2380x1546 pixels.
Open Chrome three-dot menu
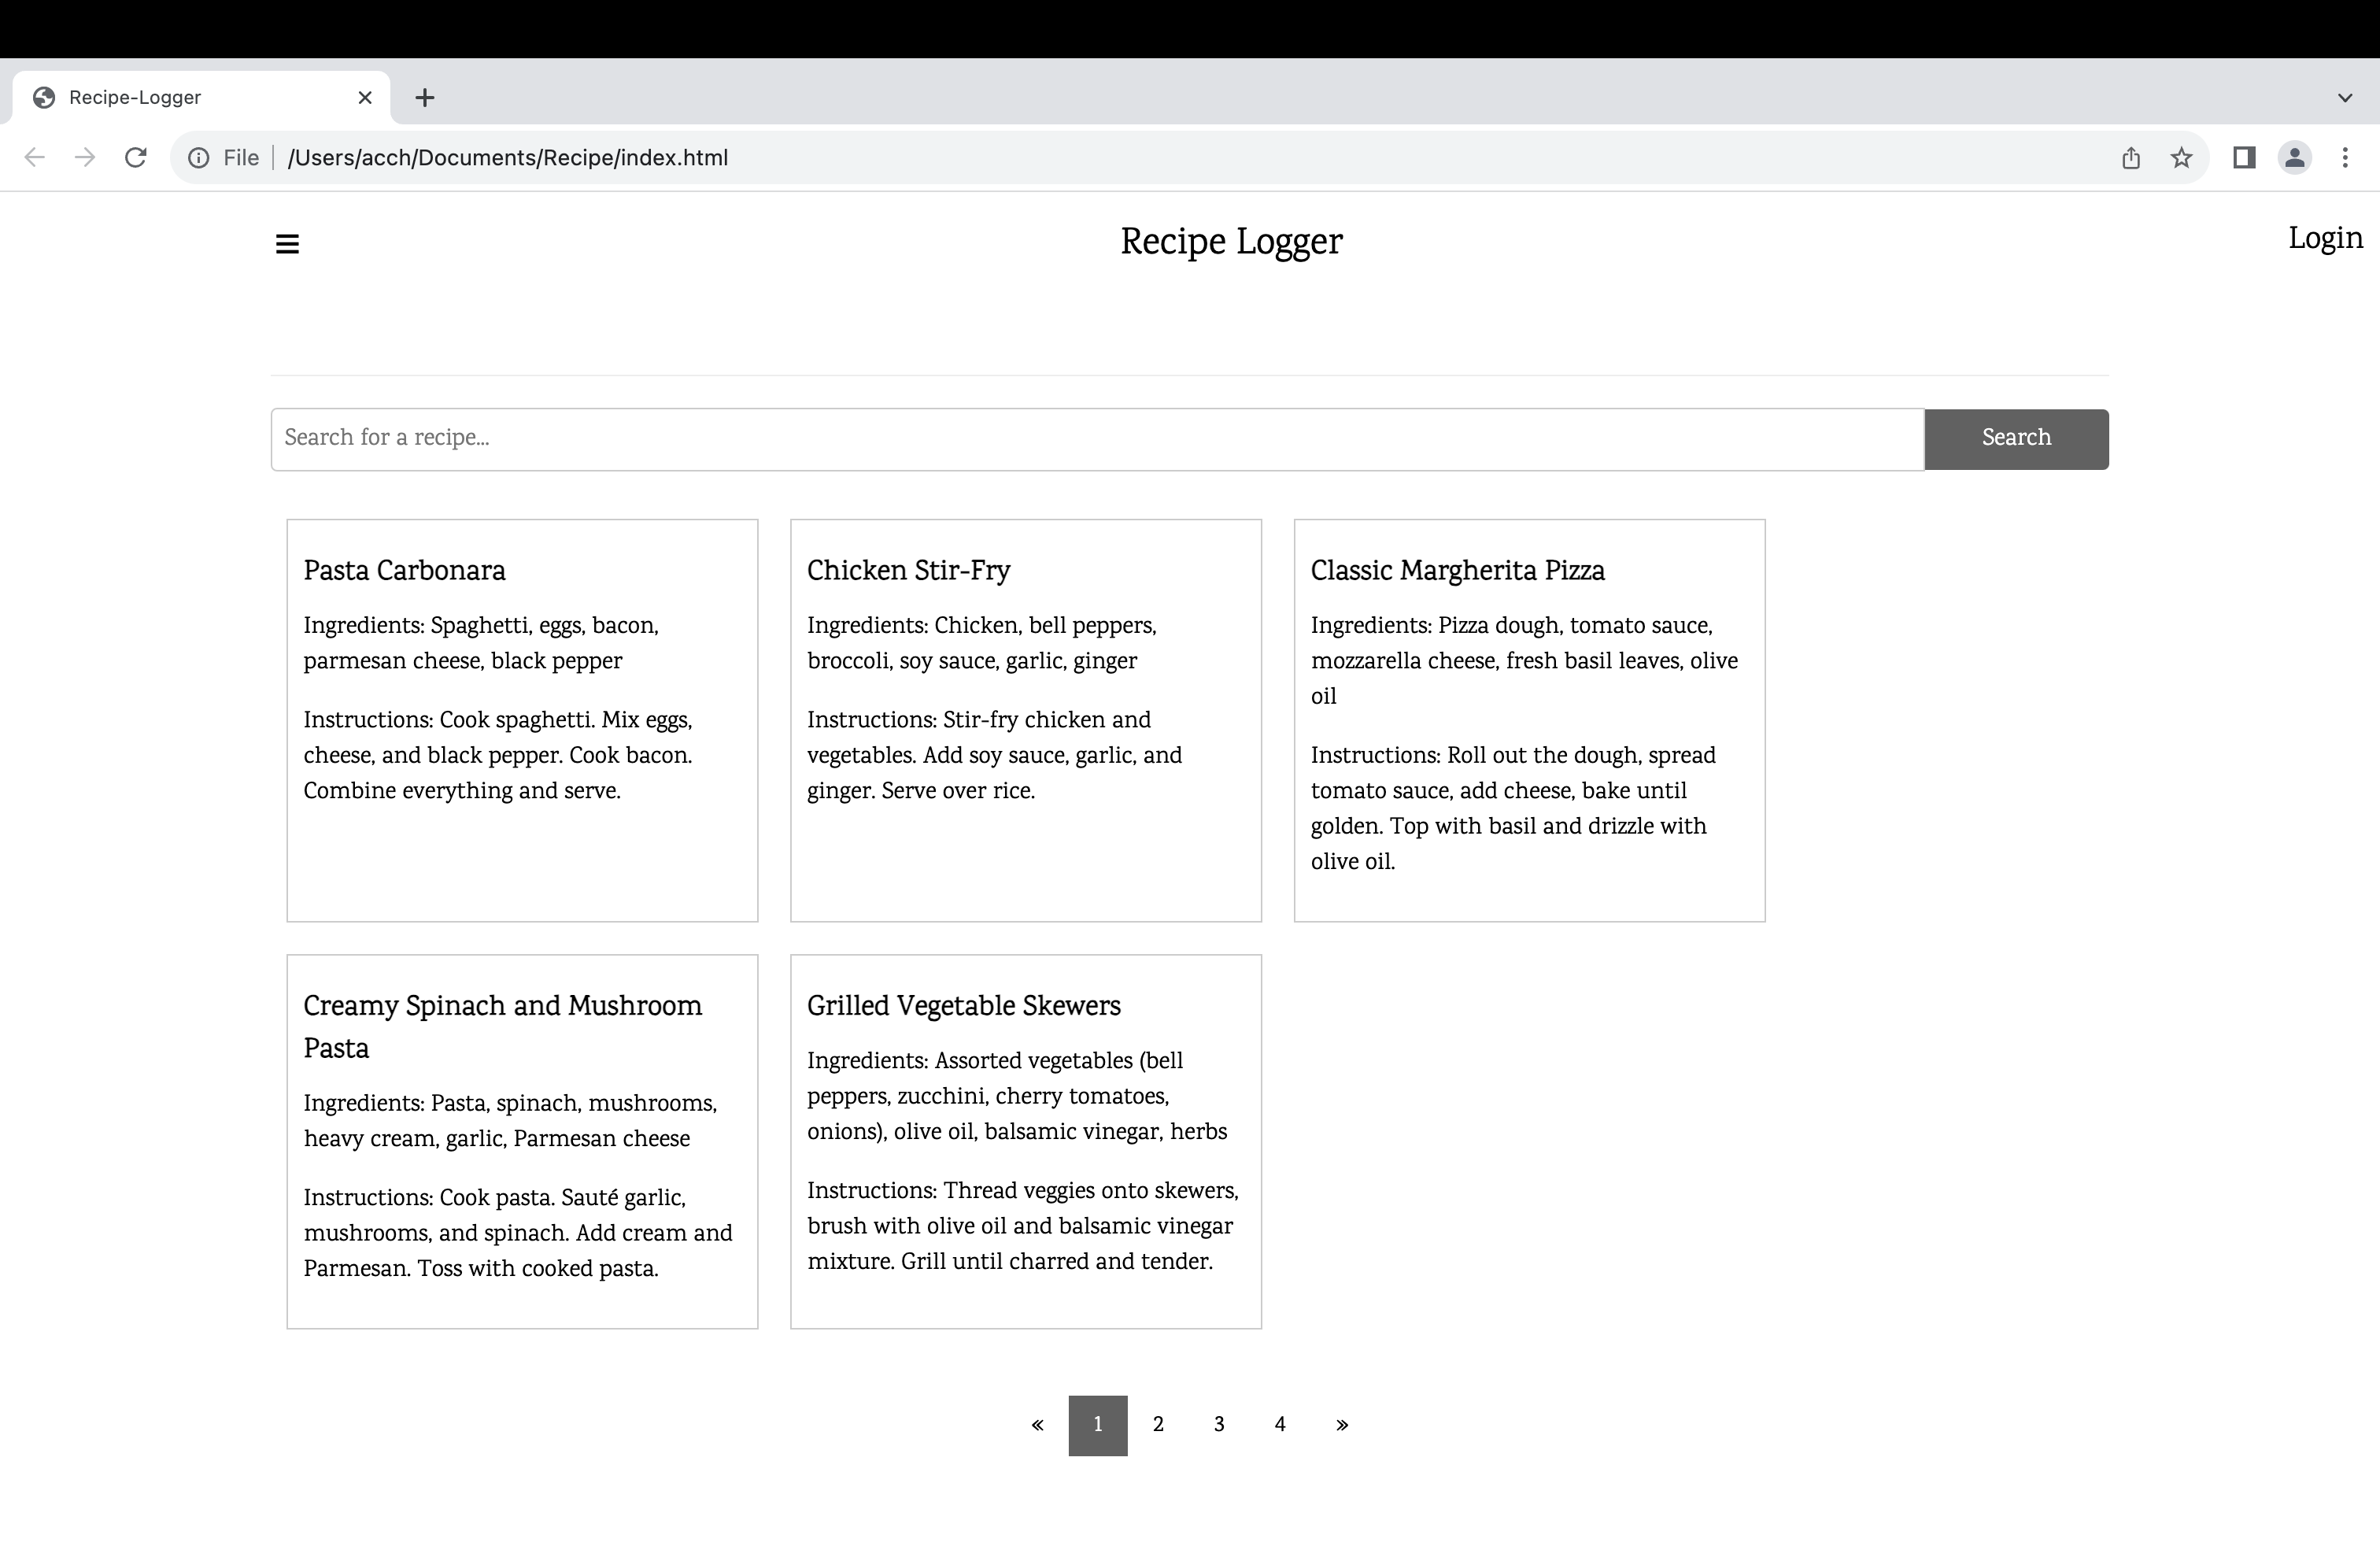(2344, 157)
